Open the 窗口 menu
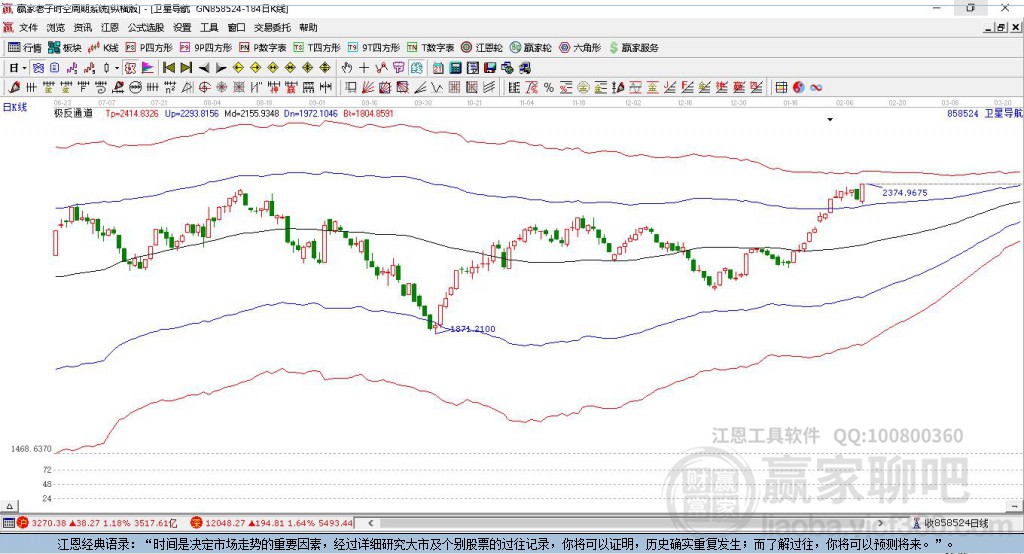This screenshot has height=554, width=1024. pos(236,27)
